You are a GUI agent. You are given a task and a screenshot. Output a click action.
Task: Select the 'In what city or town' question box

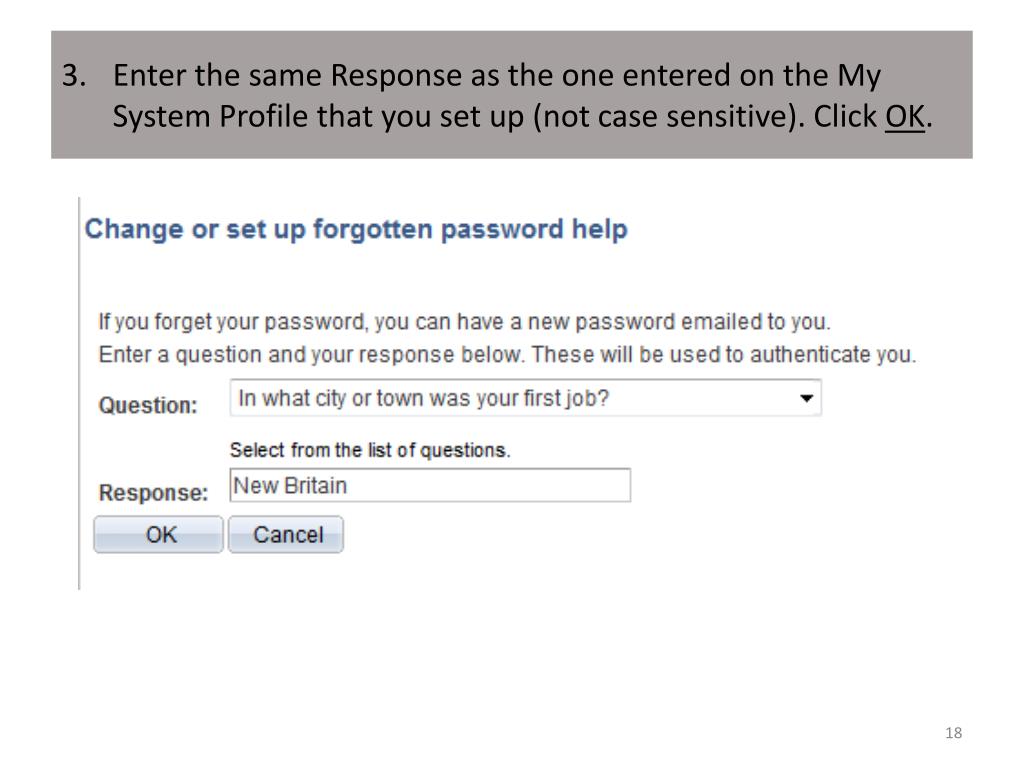click(525, 398)
